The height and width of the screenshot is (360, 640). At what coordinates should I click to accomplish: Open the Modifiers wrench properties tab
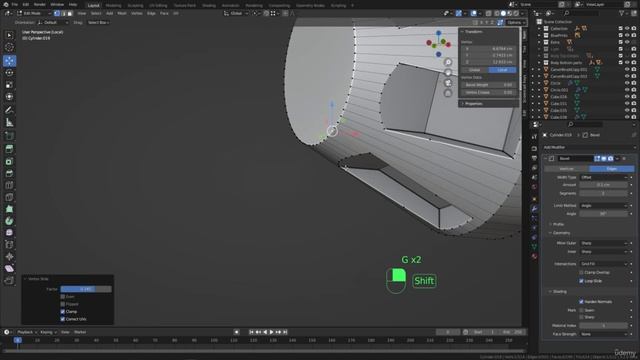(534, 209)
